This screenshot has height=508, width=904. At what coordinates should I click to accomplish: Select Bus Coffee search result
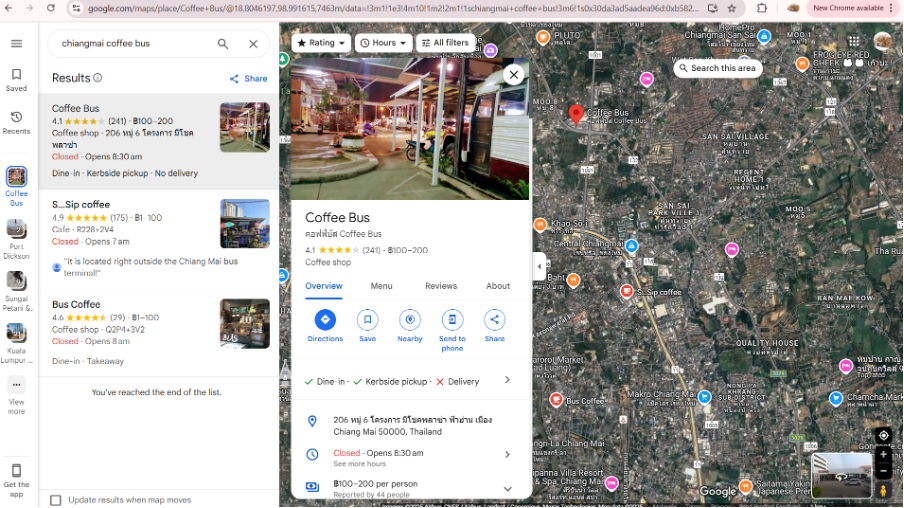point(159,334)
